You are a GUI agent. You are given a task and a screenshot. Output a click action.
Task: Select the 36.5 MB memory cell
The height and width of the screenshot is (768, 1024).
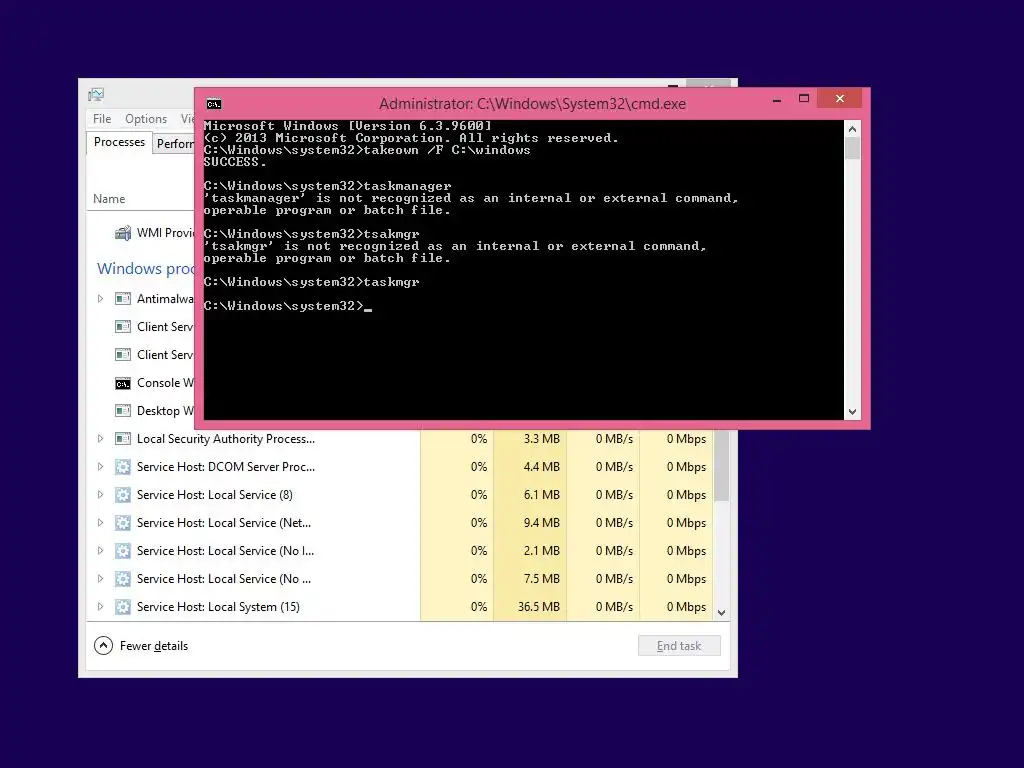point(530,607)
